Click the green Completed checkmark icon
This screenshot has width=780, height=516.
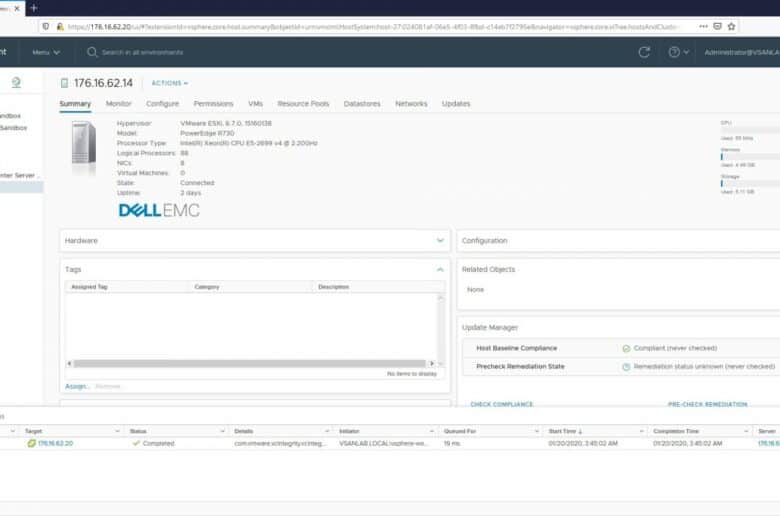coord(136,443)
